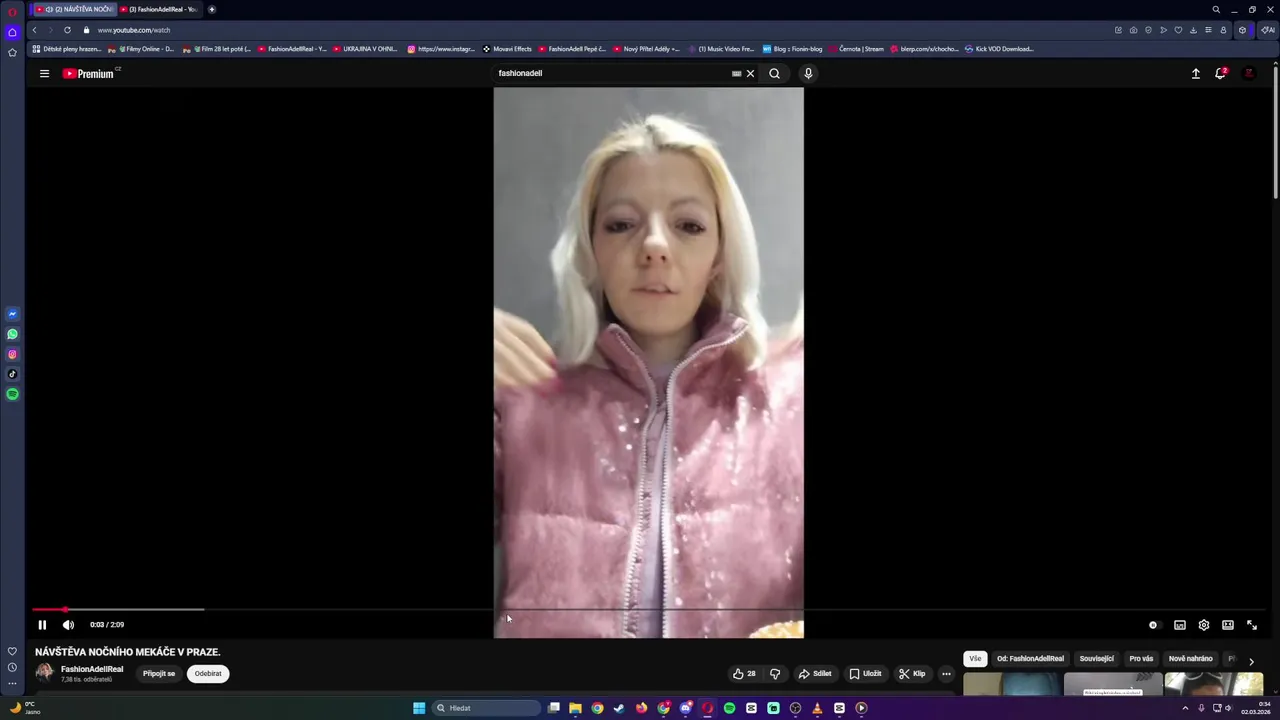The image size is (1280, 720).
Task: Expand hidden system tray icons
Action: (x=1186, y=708)
